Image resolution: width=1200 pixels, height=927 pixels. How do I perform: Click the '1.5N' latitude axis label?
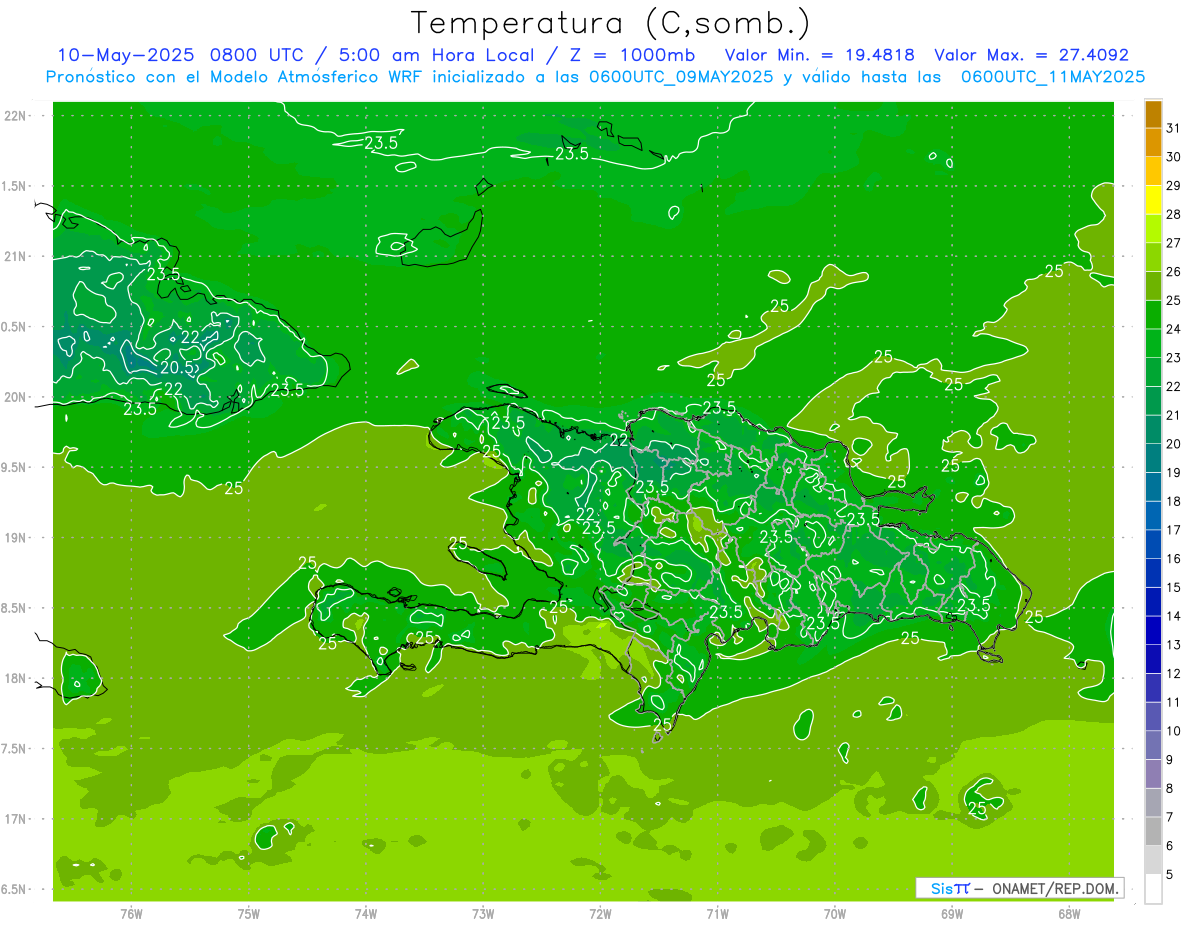(x=15, y=186)
